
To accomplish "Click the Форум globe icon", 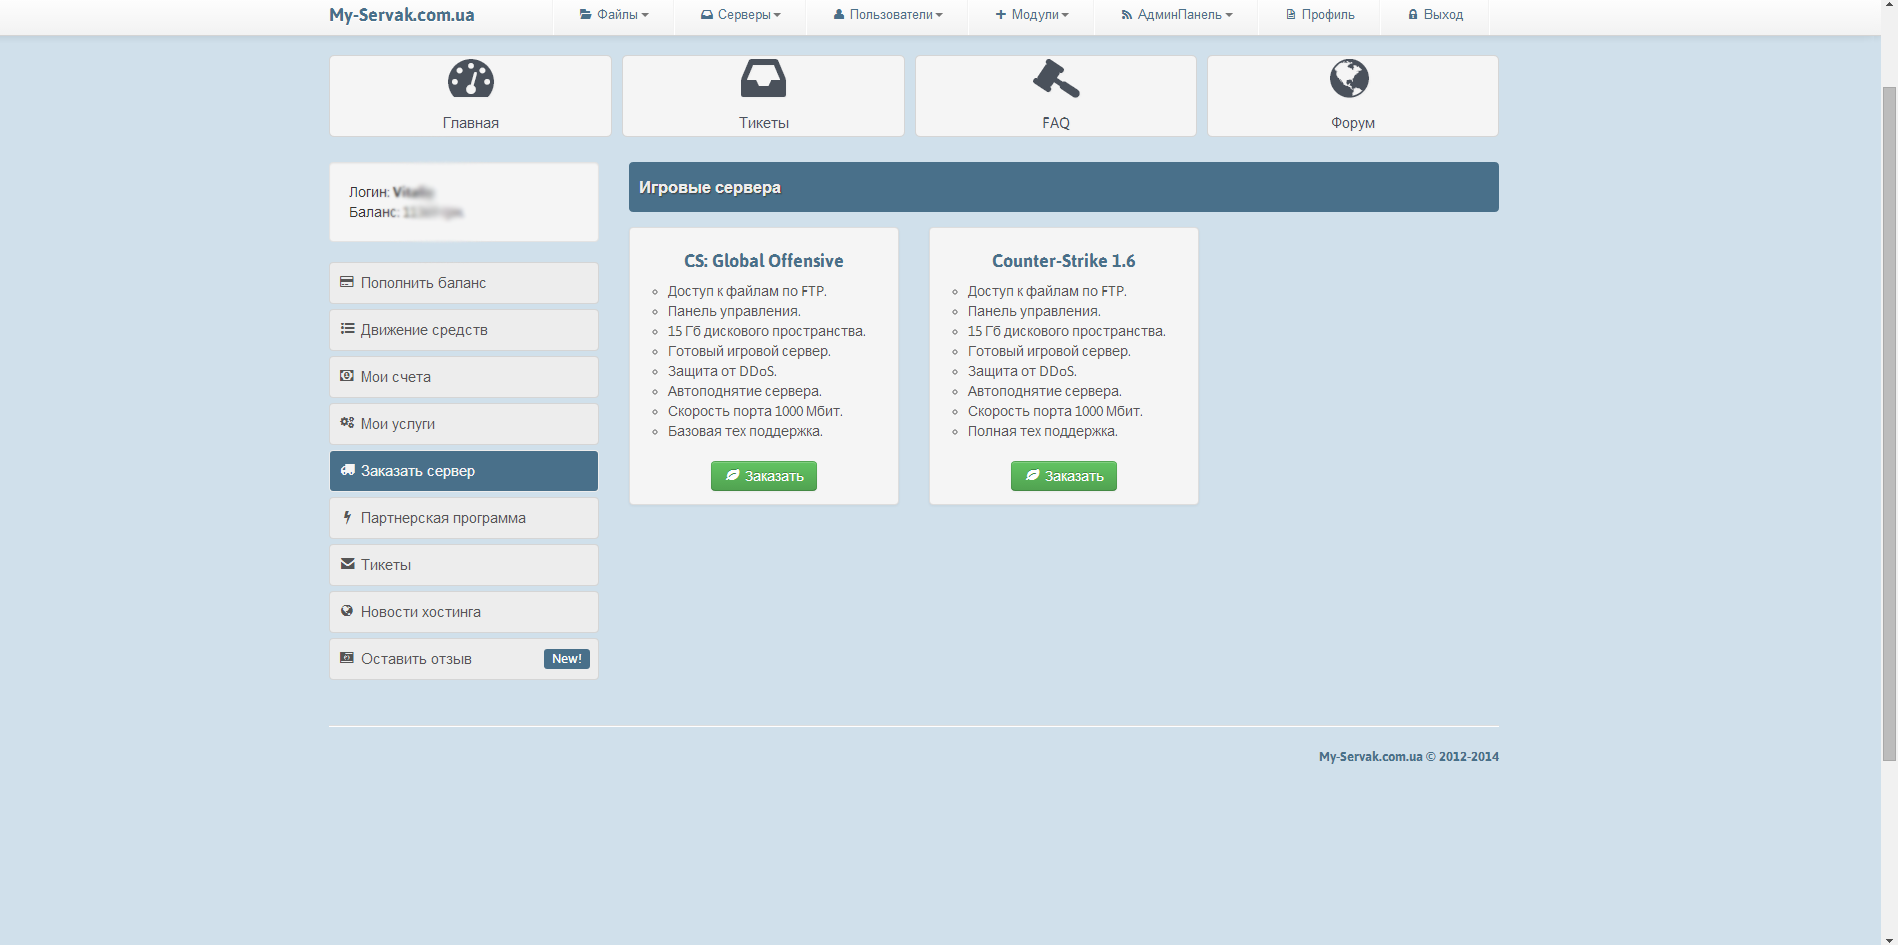I will tap(1349, 79).
